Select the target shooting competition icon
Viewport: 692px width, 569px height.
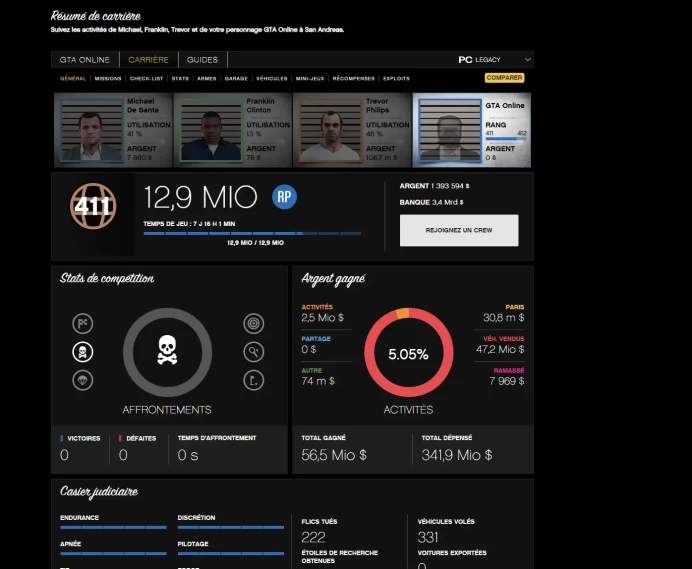(254, 324)
